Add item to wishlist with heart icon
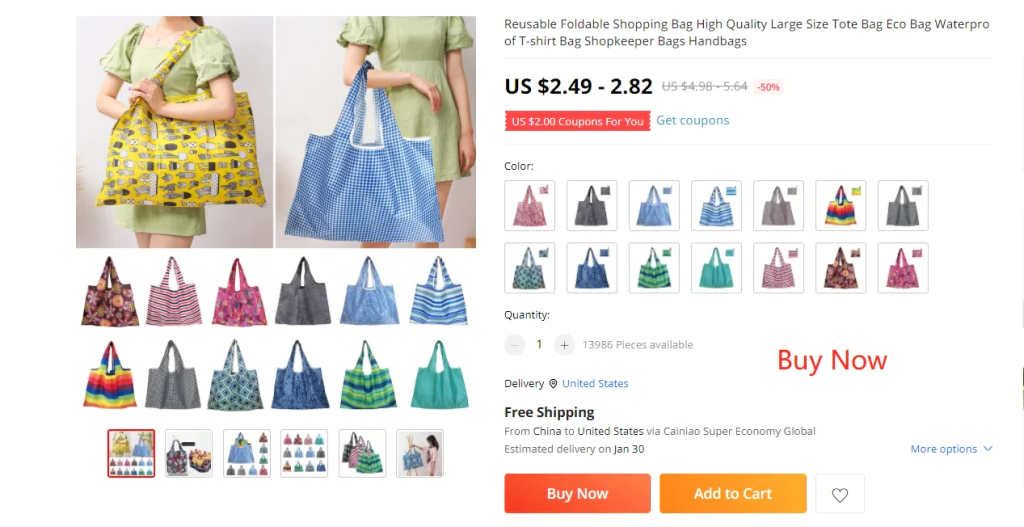This screenshot has width=1024, height=527. 840,494
